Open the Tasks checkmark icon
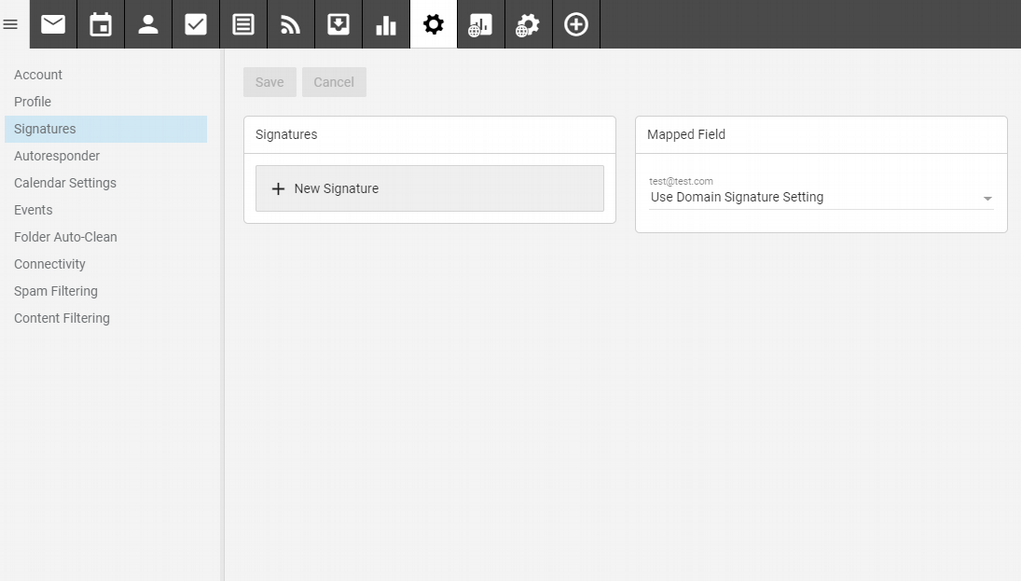This screenshot has height=581, width=1021. click(x=196, y=24)
